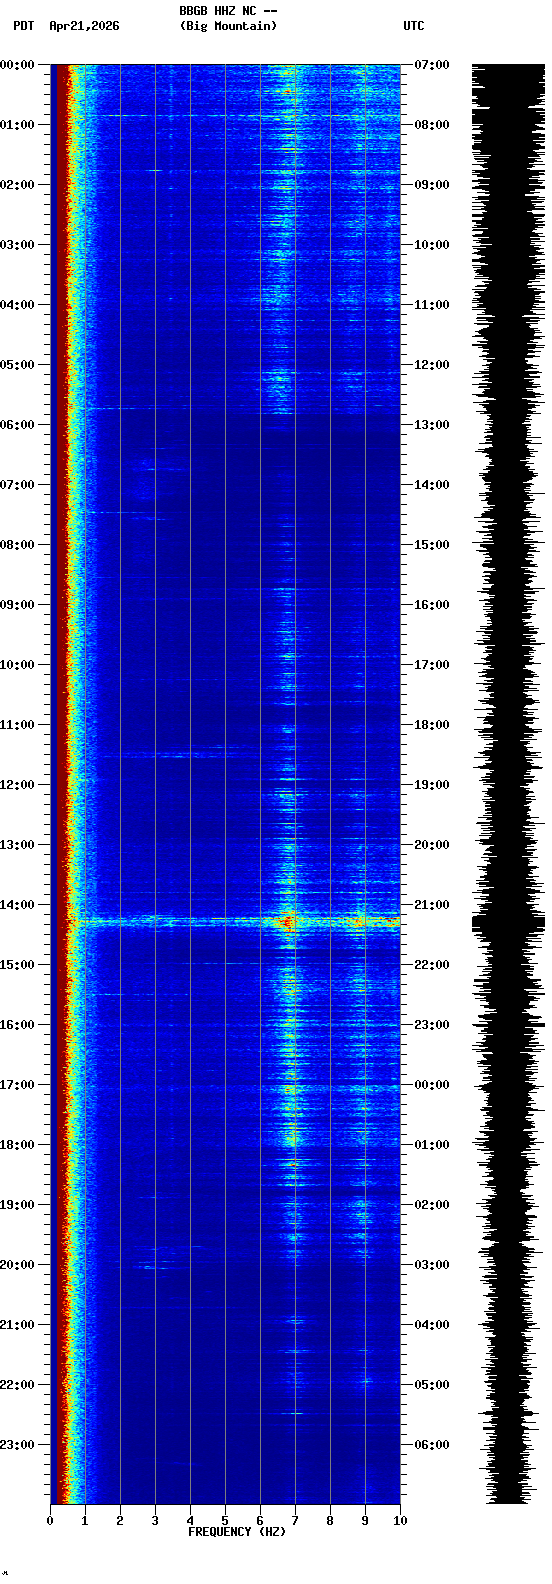
Task: Click the '23:00' label on the UTC axis
Action: tap(431, 1025)
